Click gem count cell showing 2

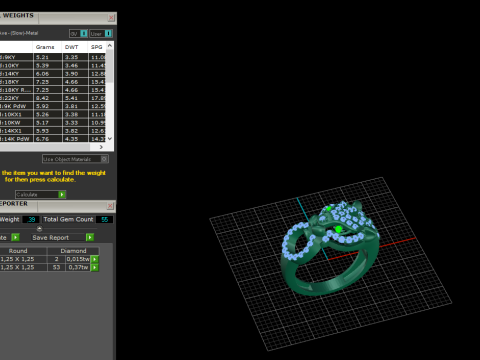point(56,259)
